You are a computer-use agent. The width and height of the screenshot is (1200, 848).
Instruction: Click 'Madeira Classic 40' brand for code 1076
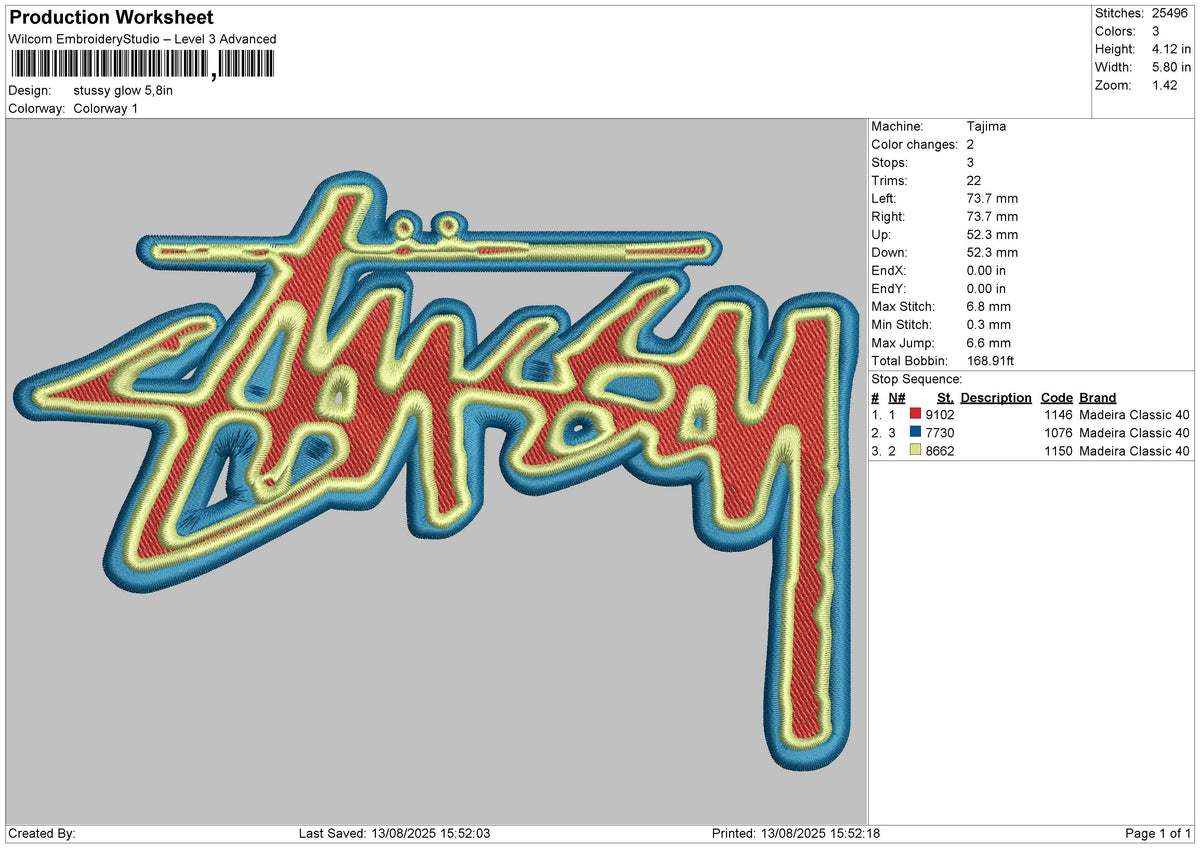point(1134,433)
